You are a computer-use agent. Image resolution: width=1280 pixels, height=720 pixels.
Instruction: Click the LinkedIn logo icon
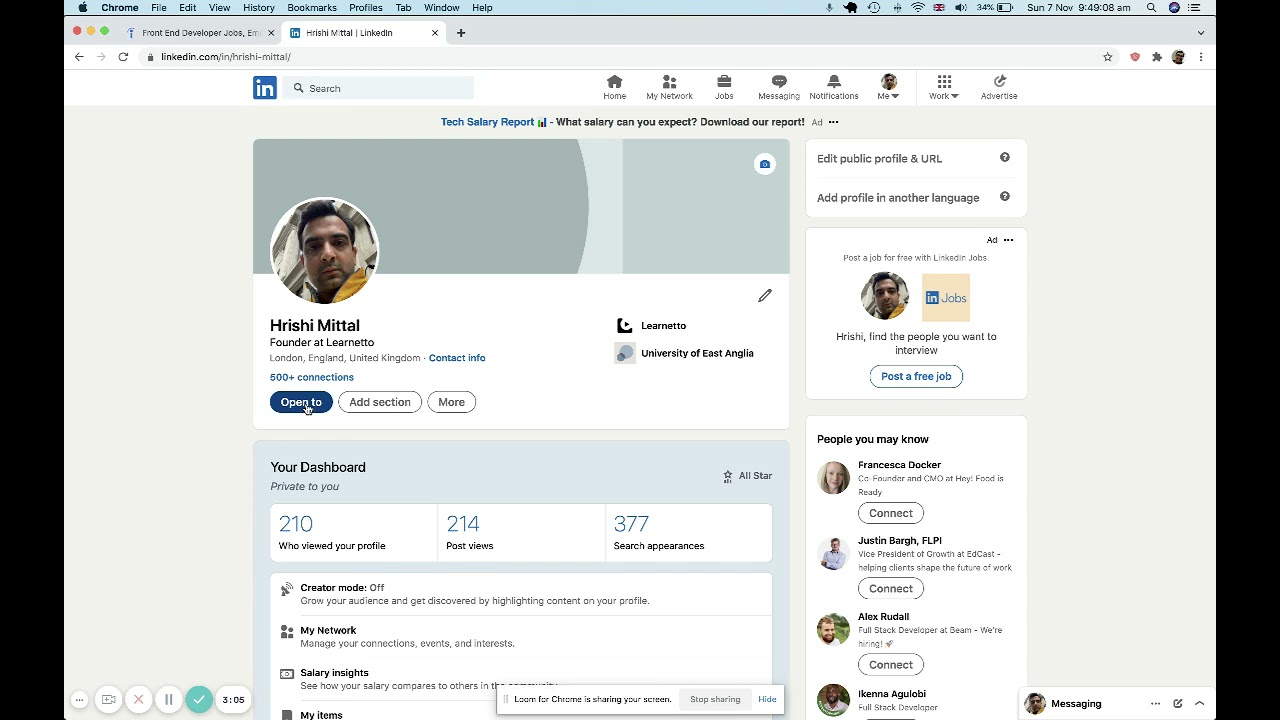click(264, 88)
